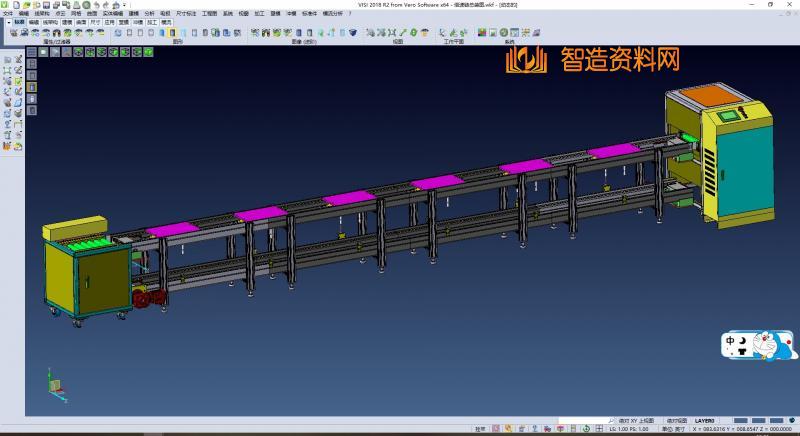
Task: Click the first icon in 属性/过滤器 group
Action: click(13, 33)
